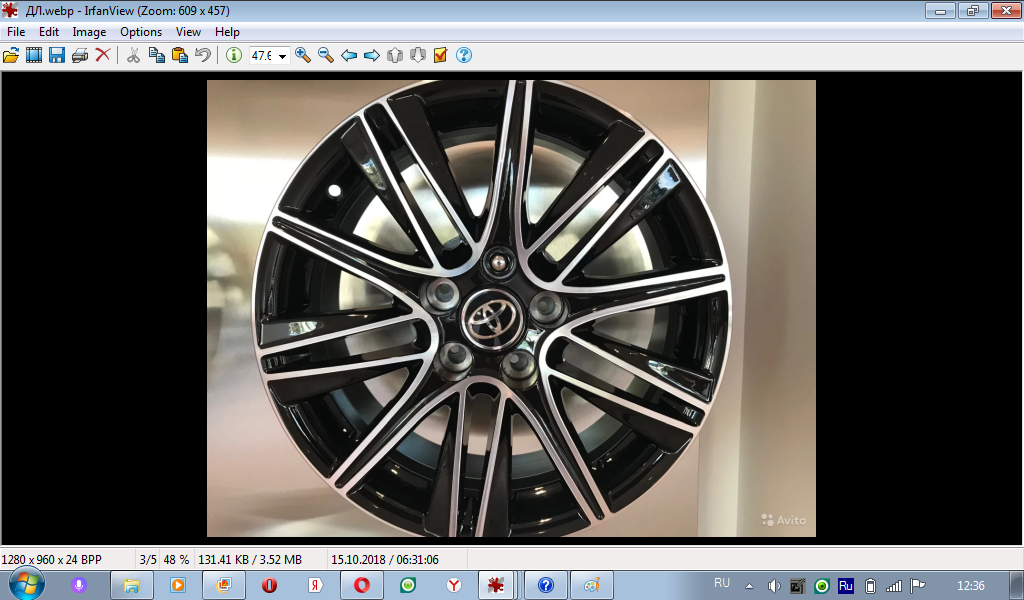Open the zoom percentage dropdown
Viewport: 1024px width, 600px height.
282,56
